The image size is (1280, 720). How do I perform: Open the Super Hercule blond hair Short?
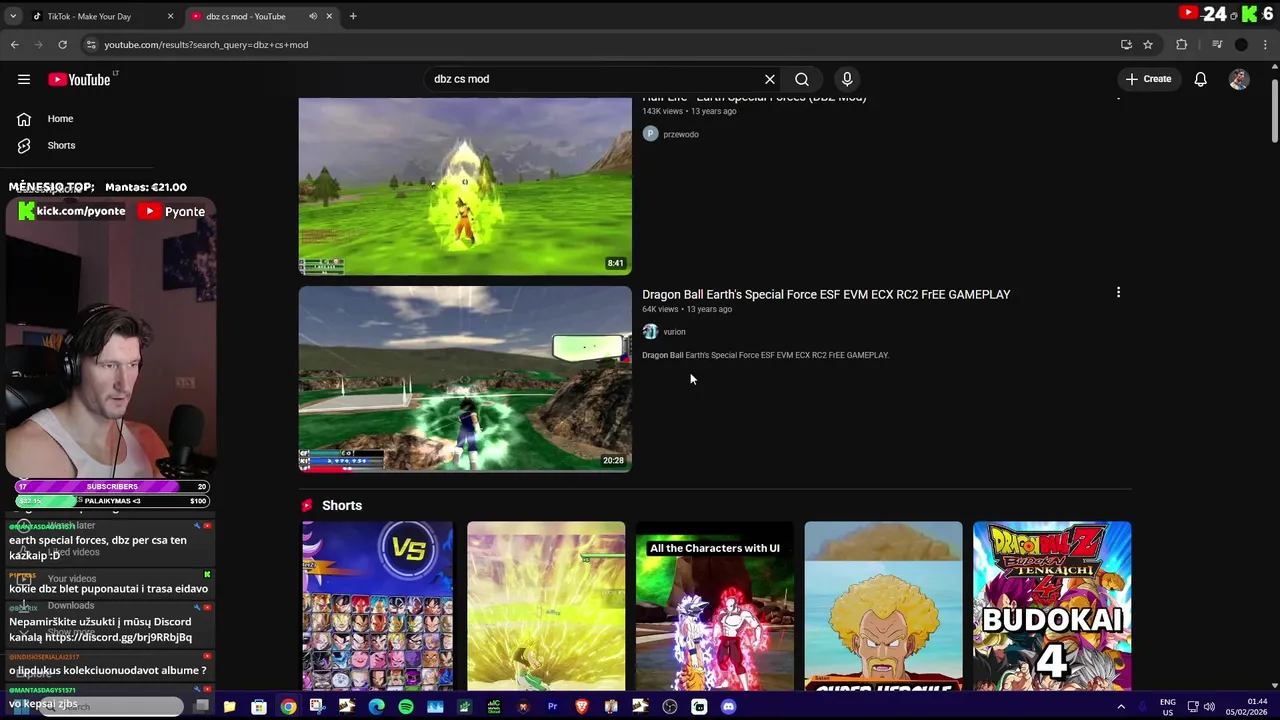(x=883, y=606)
